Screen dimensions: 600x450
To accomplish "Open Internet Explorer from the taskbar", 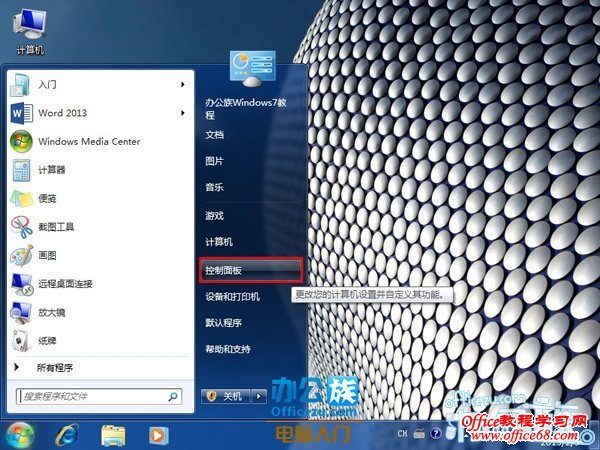I will 67,435.
